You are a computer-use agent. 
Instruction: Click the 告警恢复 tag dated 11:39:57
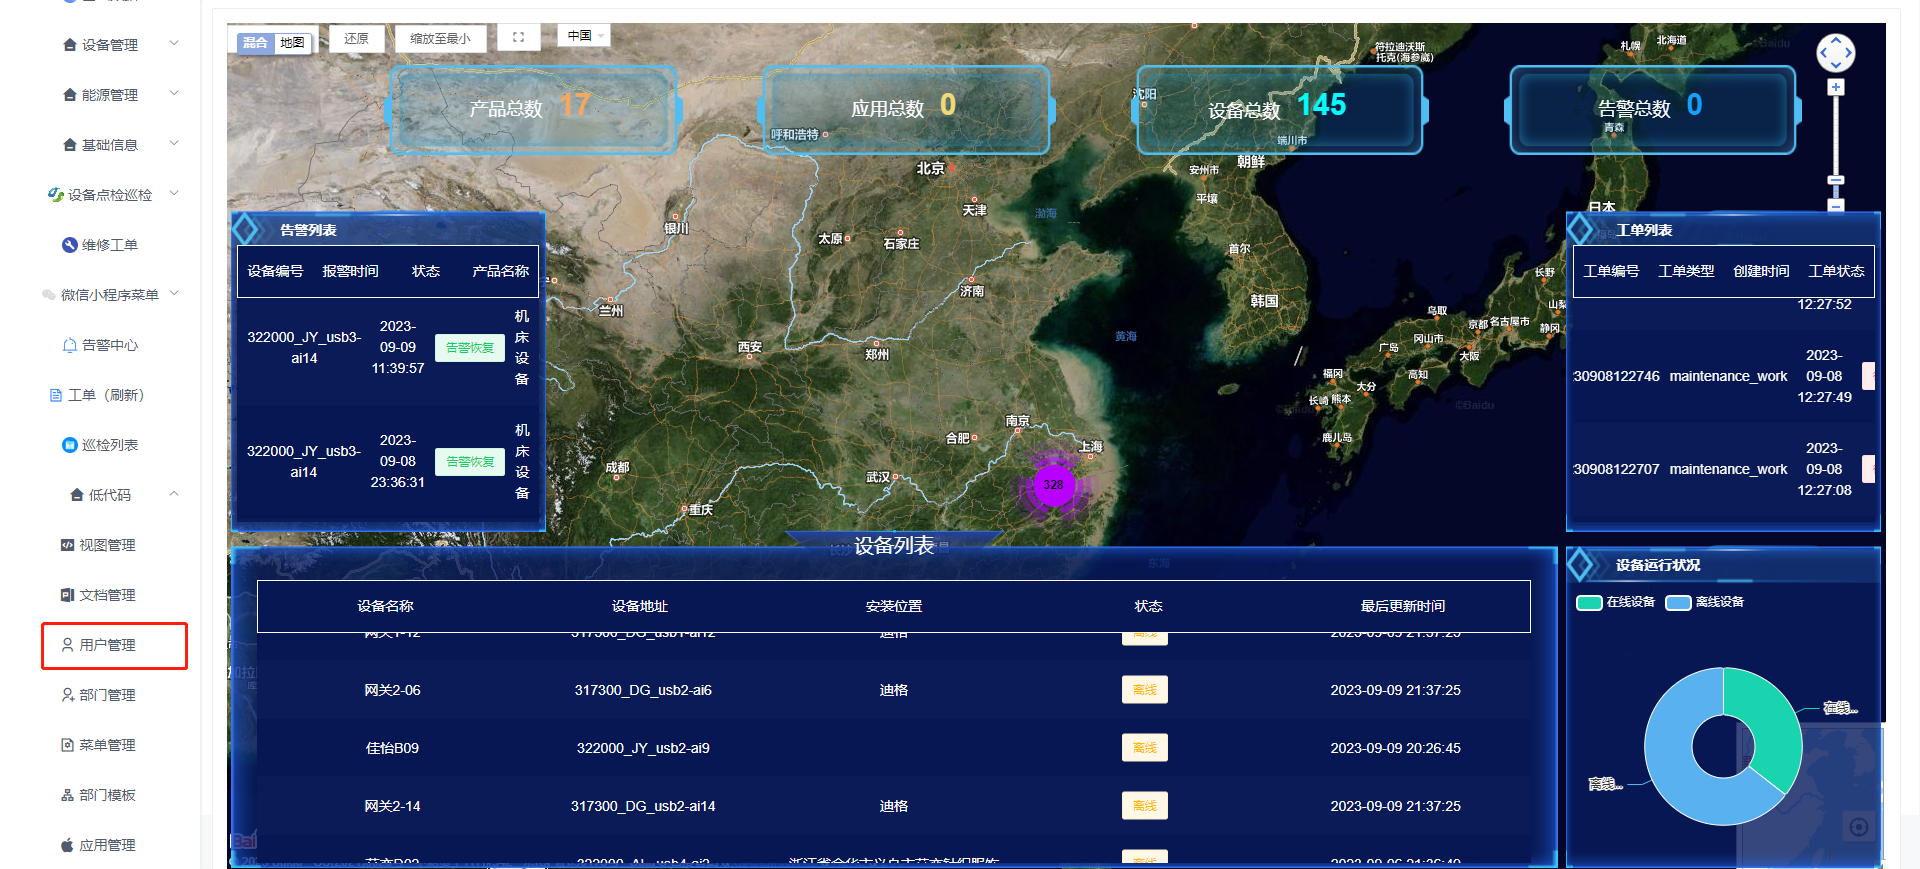(x=470, y=348)
